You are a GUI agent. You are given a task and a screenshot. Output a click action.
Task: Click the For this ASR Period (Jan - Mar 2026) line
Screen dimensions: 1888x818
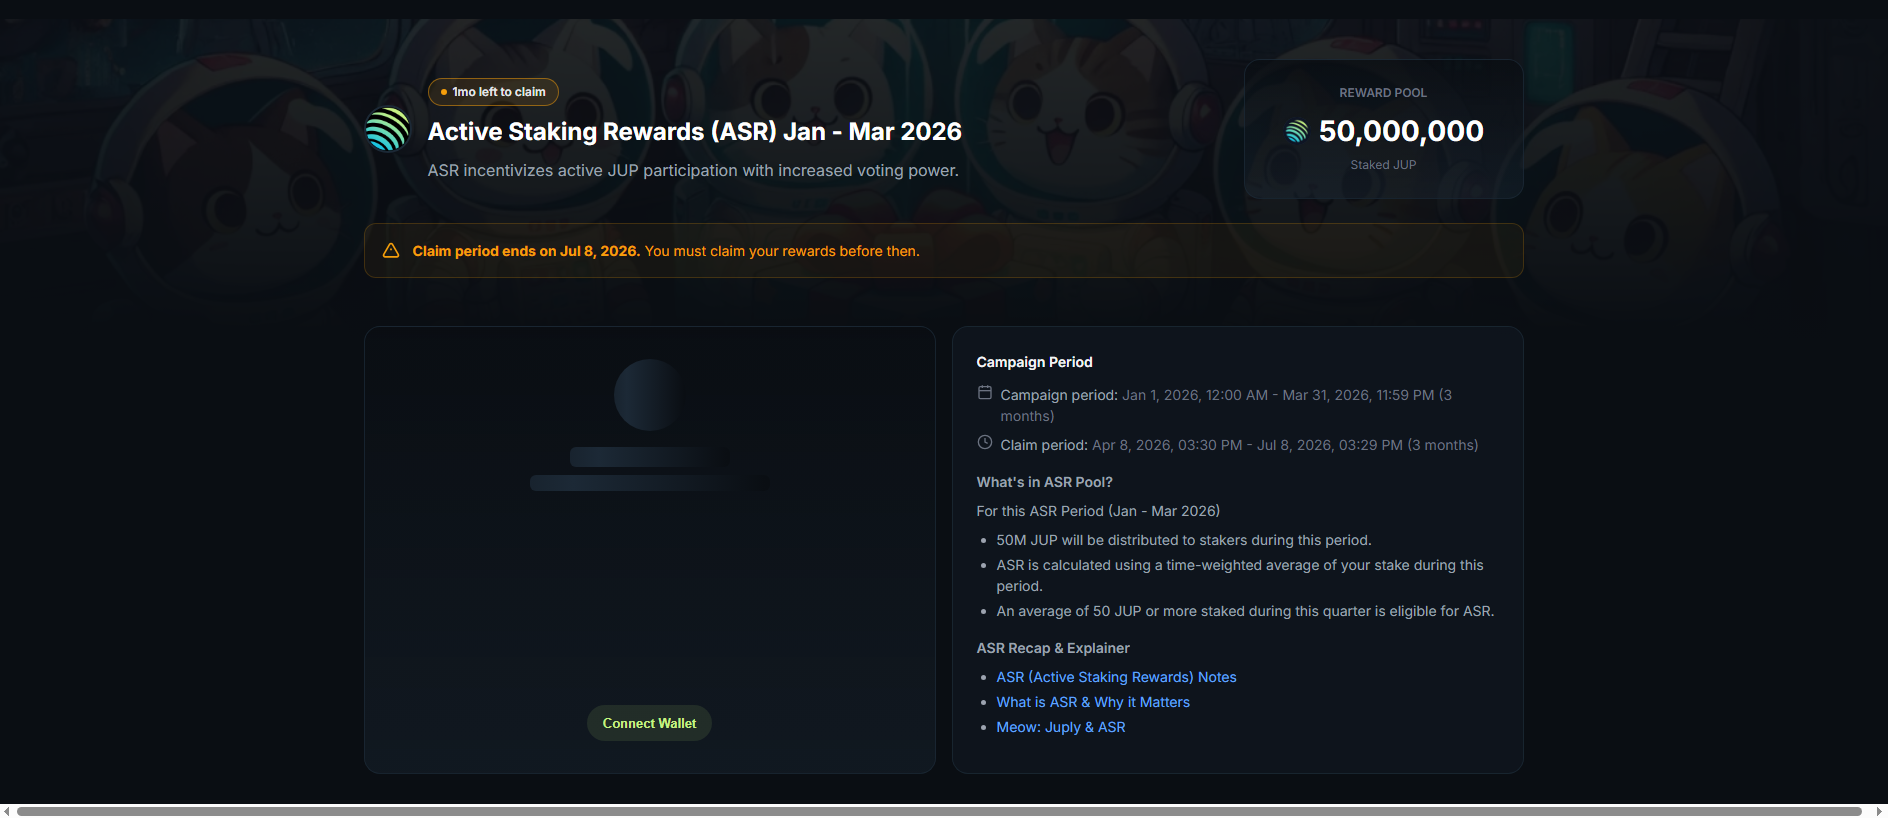point(1098,511)
